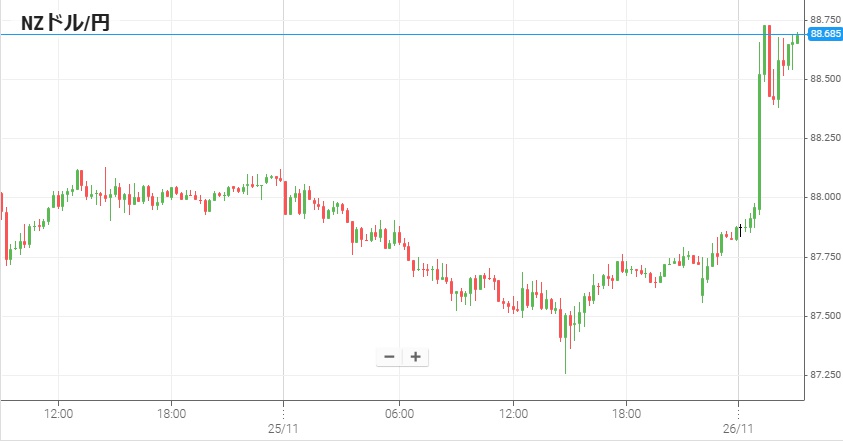Click the 88.500 price axis label

coord(824,79)
